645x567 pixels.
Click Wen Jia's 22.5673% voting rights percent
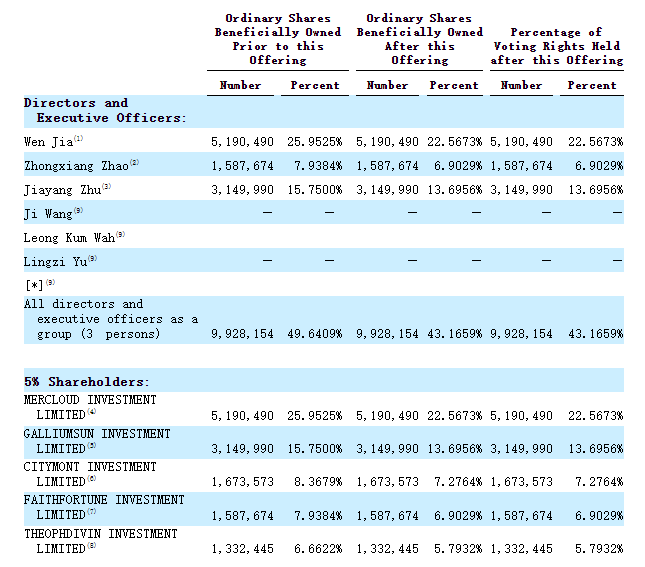pyautogui.click(x=596, y=142)
